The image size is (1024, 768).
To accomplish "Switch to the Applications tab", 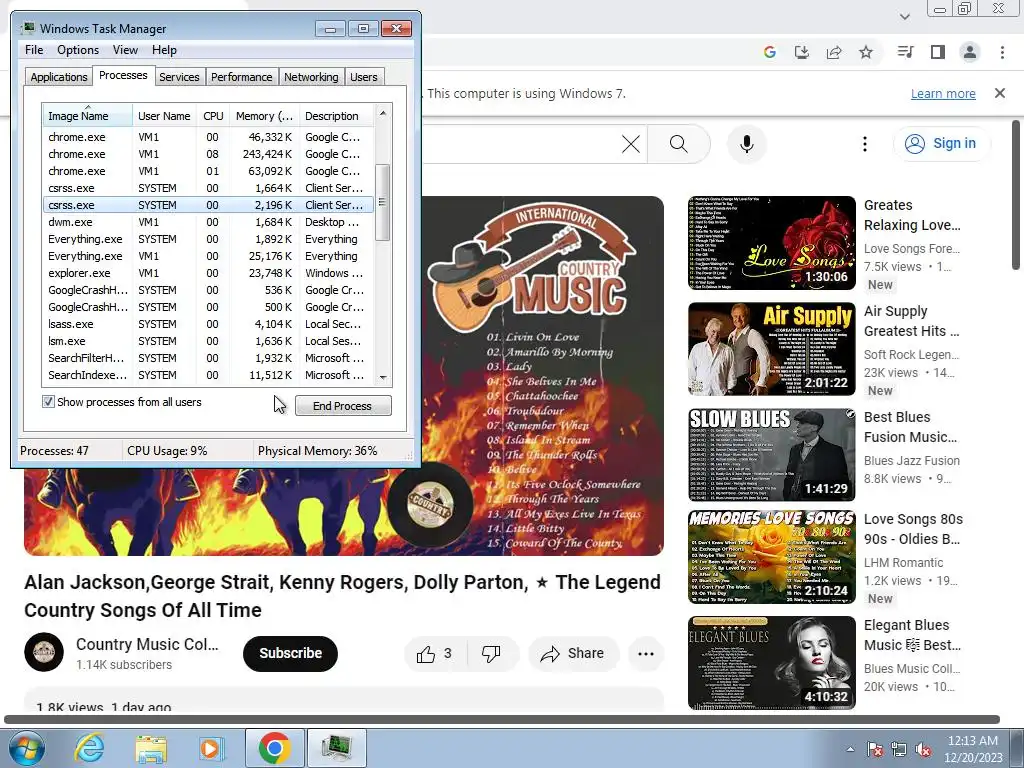I will point(59,77).
